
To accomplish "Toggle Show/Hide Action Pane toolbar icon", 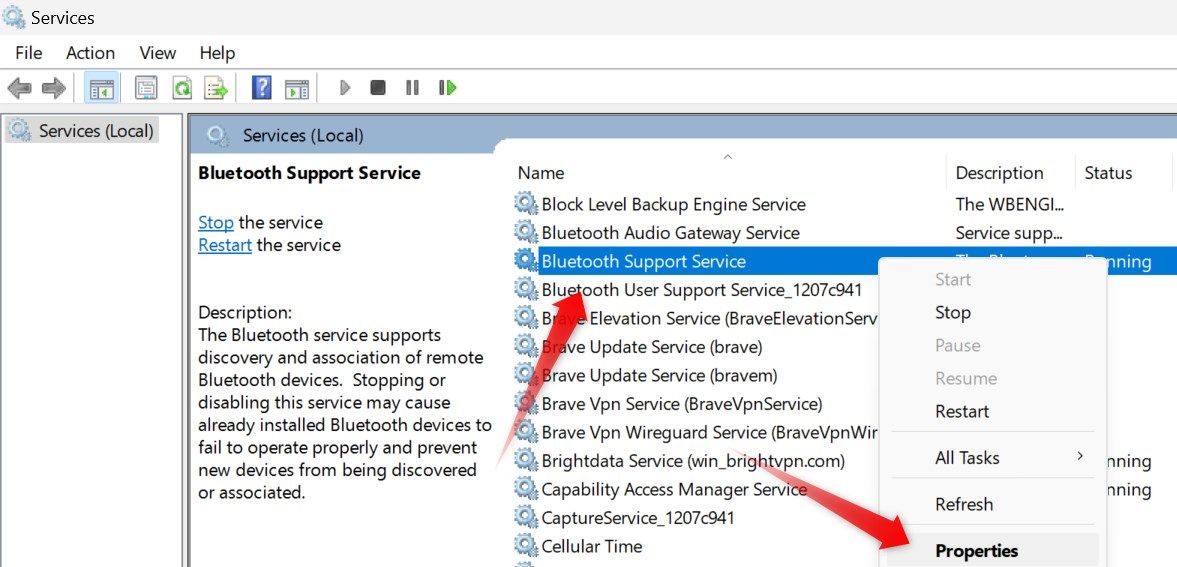I will [297, 88].
